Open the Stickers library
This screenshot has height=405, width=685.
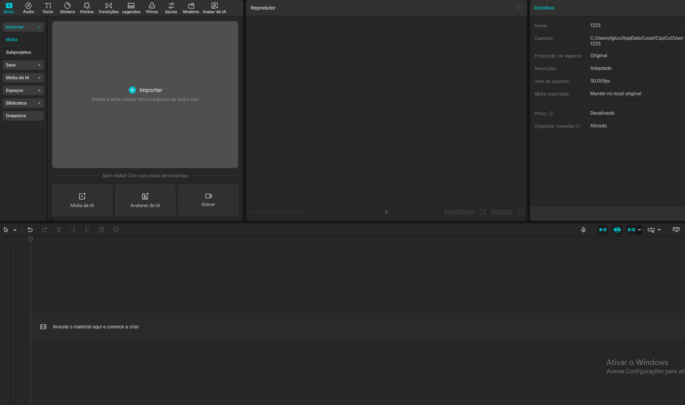tap(67, 8)
